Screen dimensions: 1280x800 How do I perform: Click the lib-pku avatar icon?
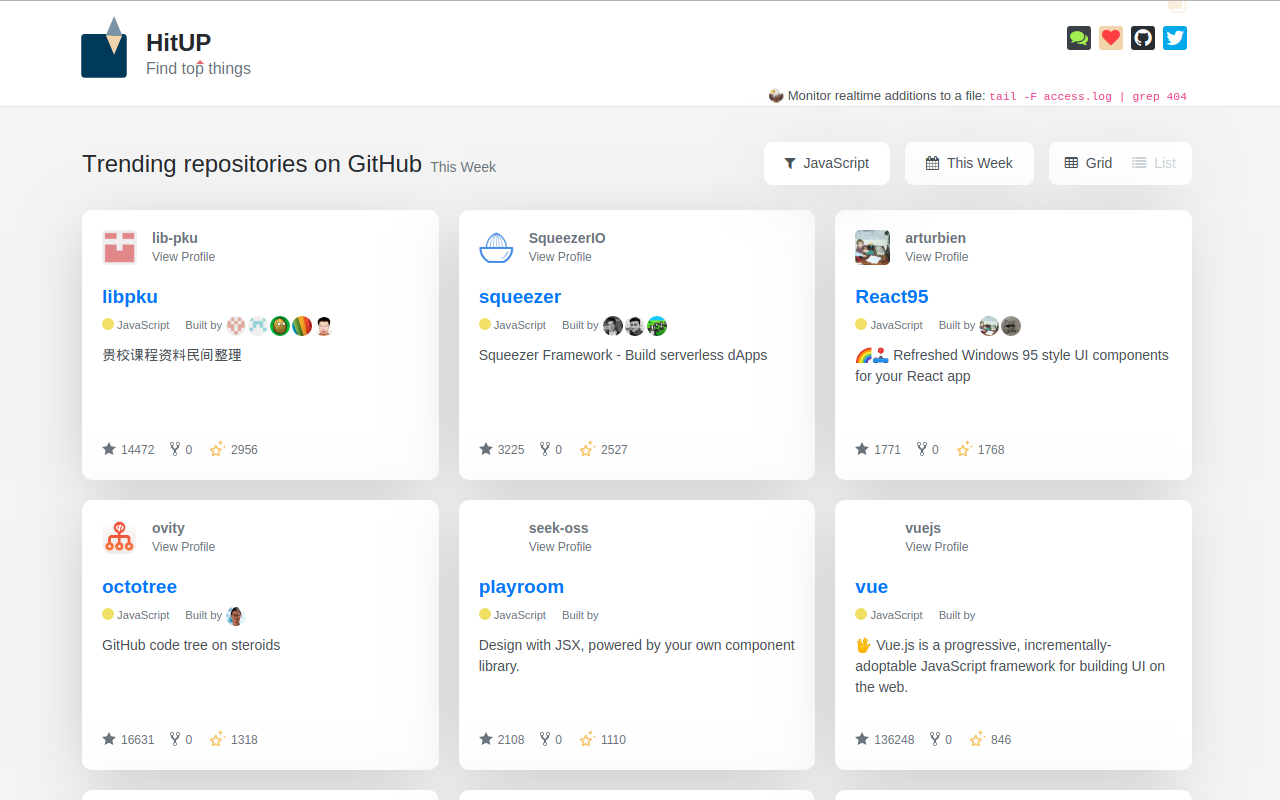click(x=119, y=247)
